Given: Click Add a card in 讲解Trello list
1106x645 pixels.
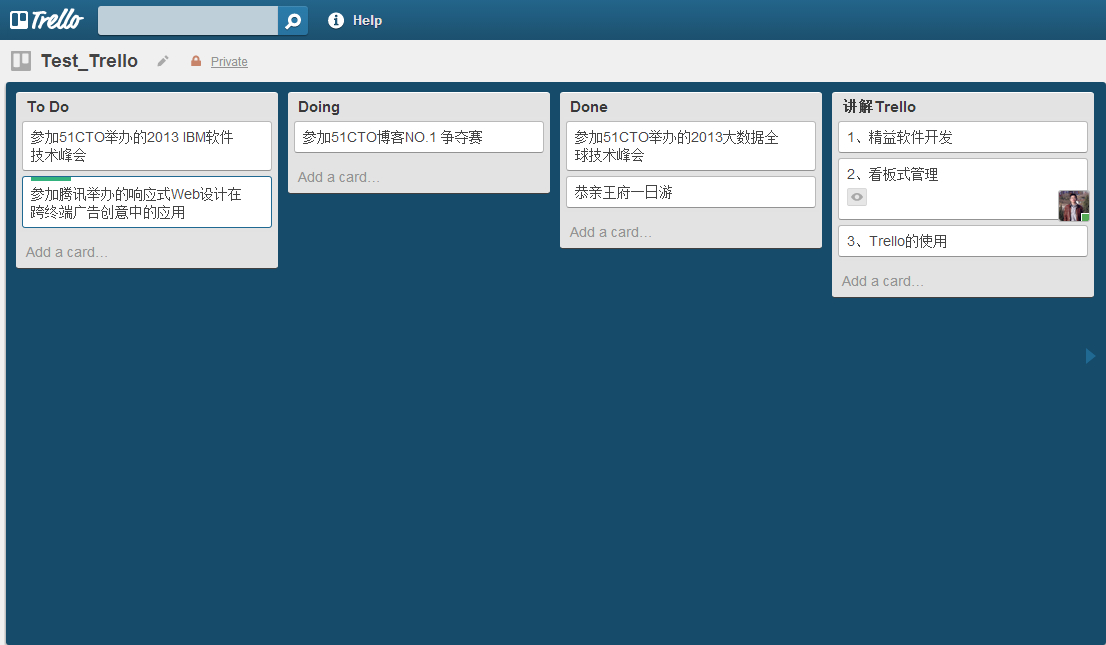Looking at the screenshot, I should coord(882,281).
